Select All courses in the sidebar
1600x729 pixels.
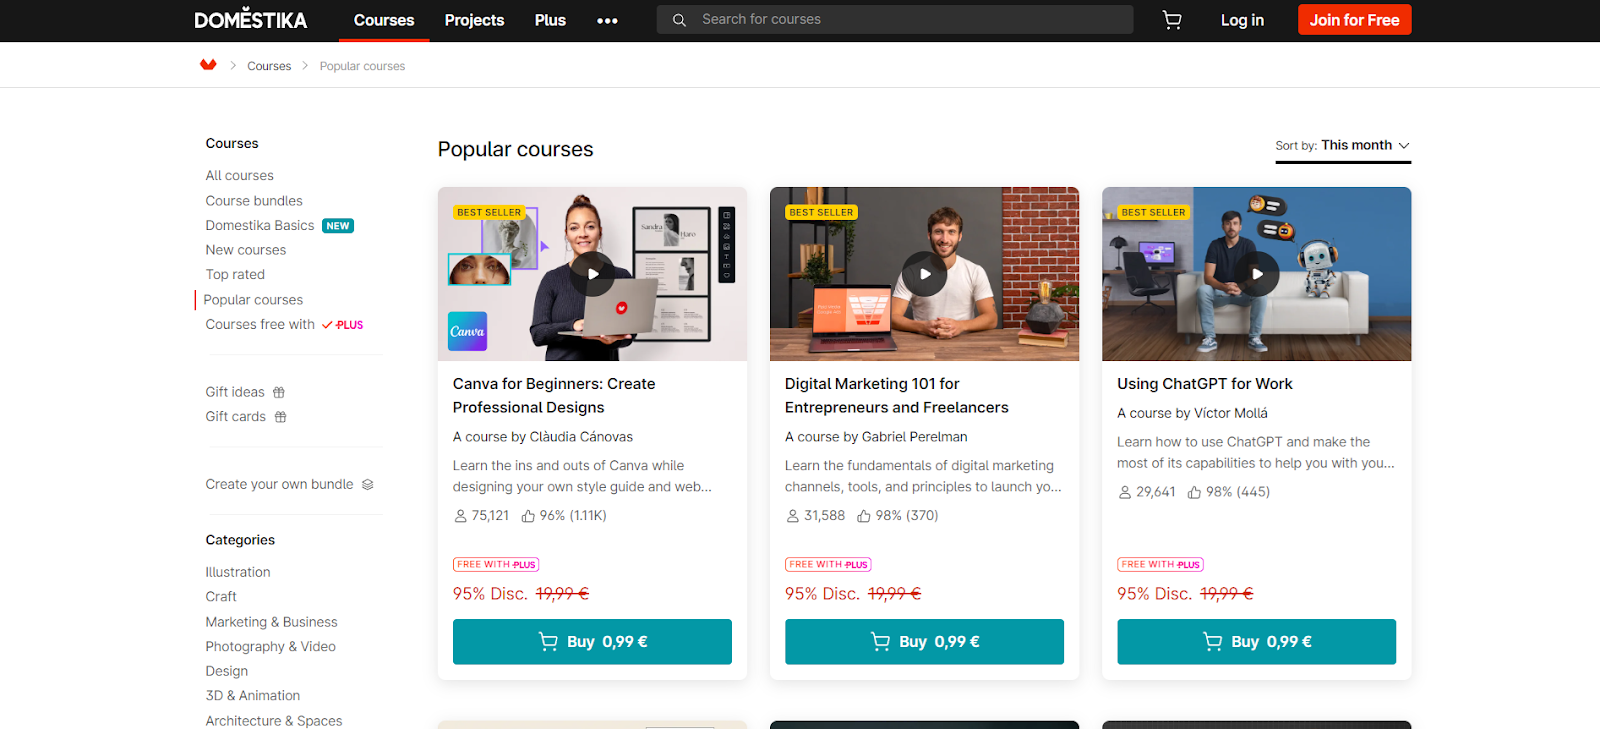tap(240, 175)
